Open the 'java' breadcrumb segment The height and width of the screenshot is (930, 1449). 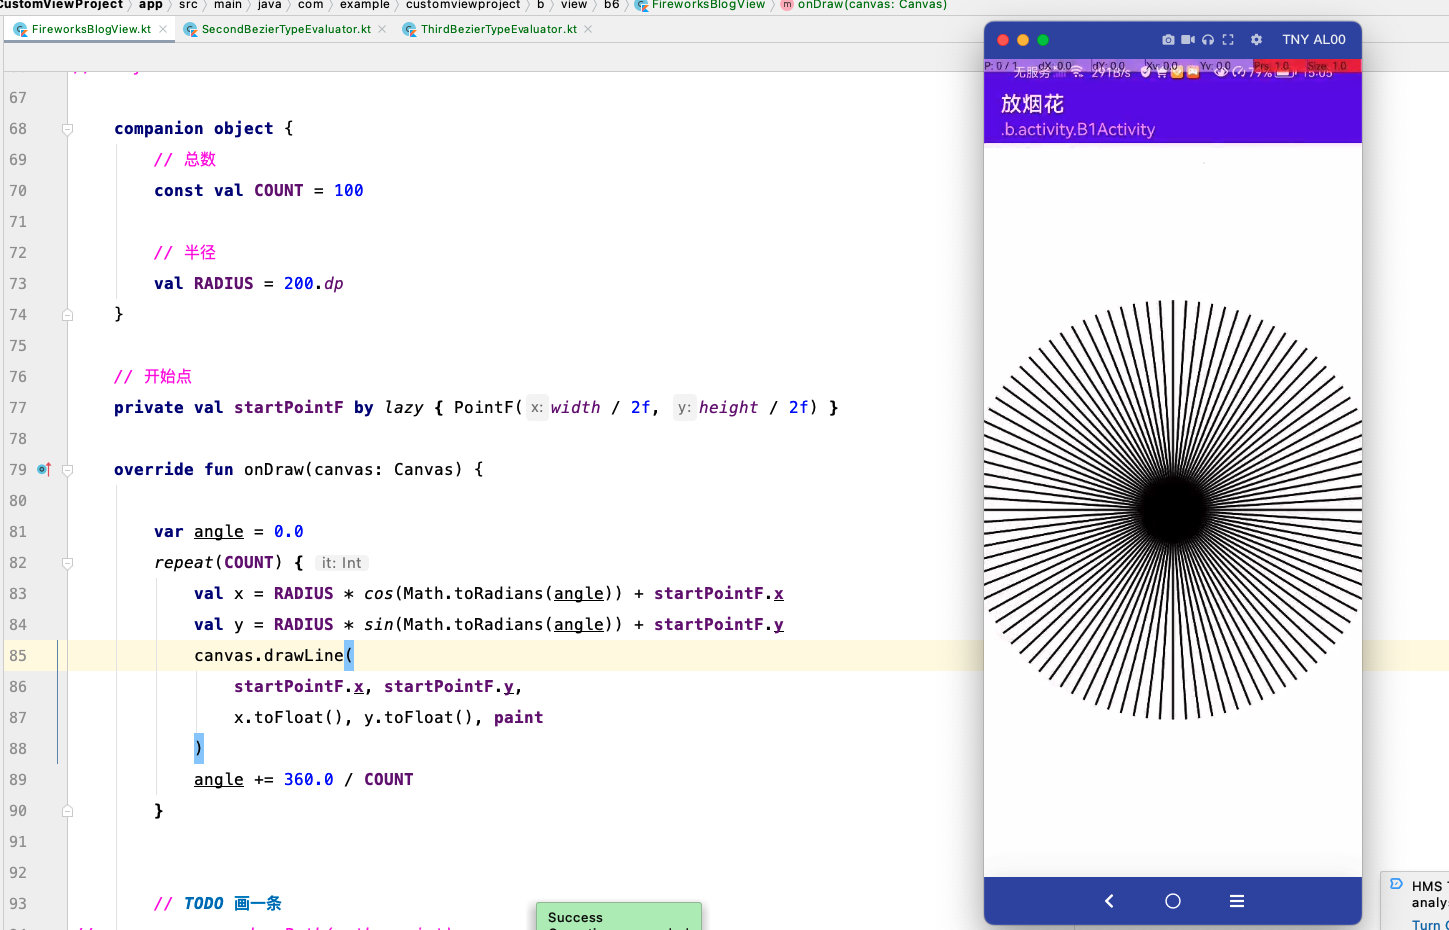(x=270, y=5)
